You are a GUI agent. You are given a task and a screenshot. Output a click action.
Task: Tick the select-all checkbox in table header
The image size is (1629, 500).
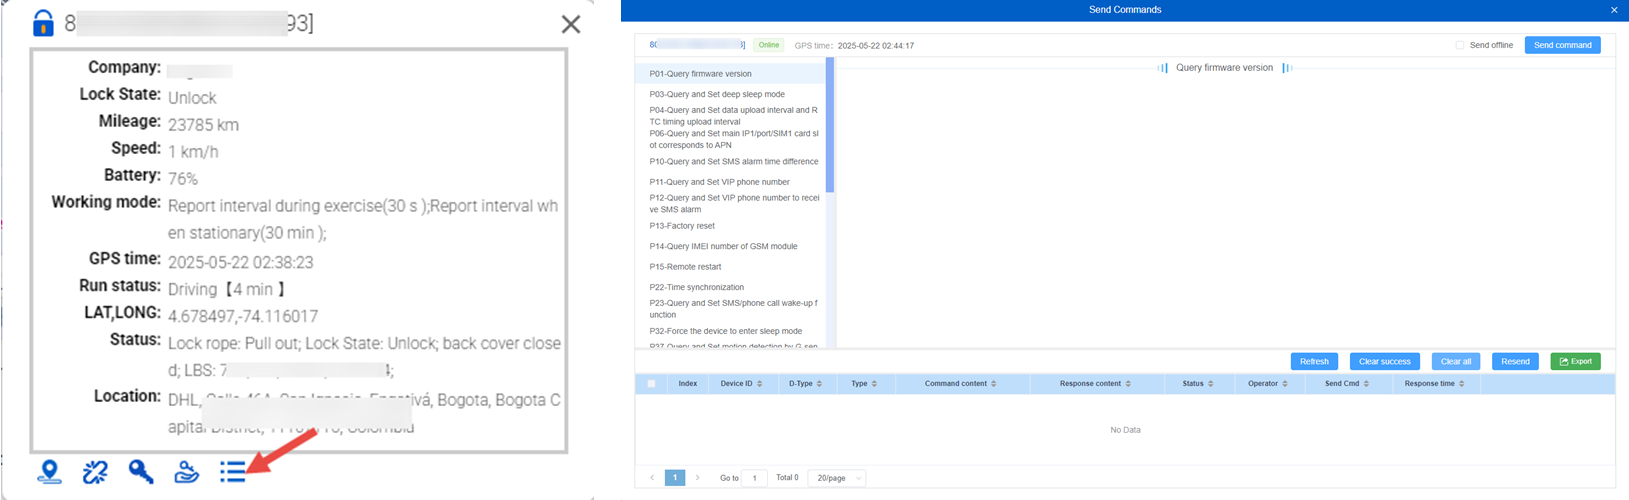point(652,384)
